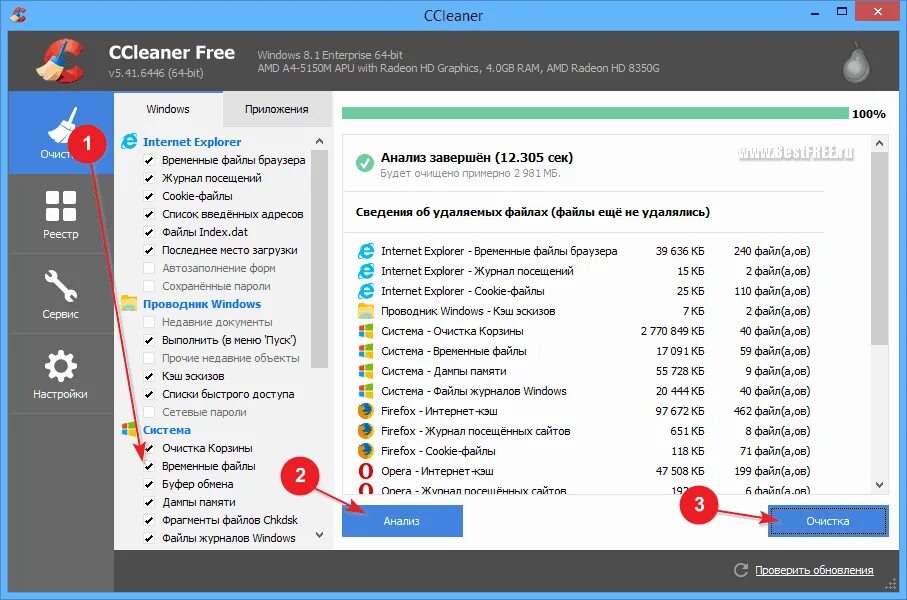This screenshot has height=600, width=907.
Task: Open the Сервис wrench tools section
Action: (x=61, y=286)
